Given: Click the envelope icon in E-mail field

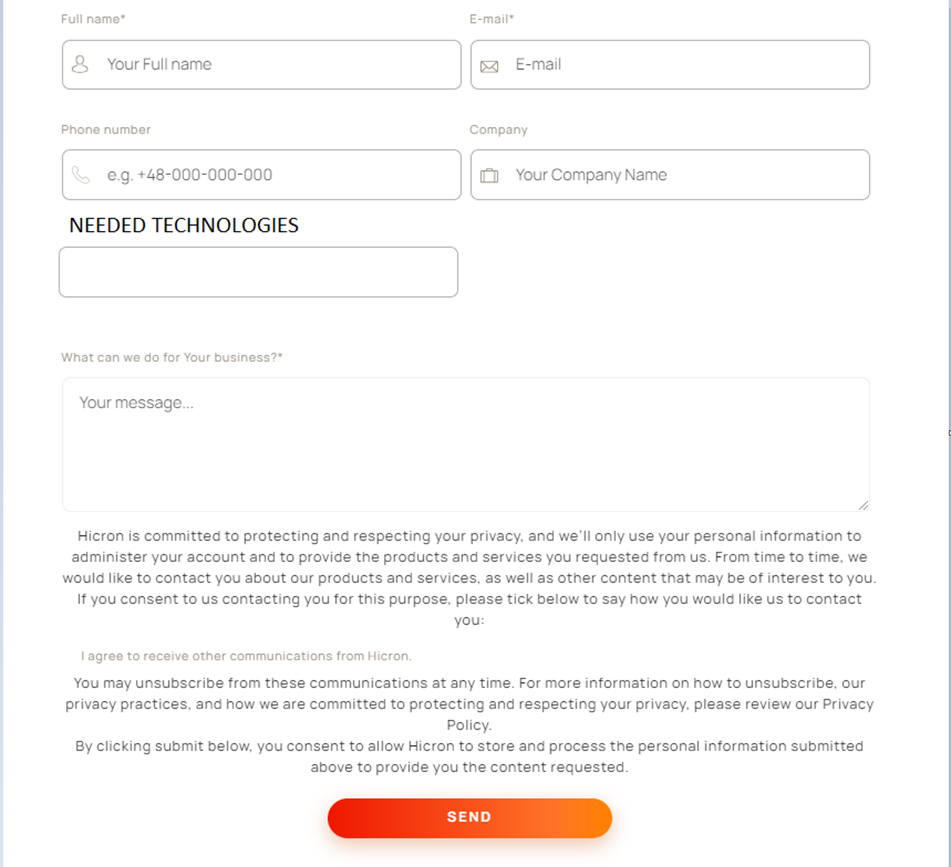Looking at the screenshot, I should 489,64.
